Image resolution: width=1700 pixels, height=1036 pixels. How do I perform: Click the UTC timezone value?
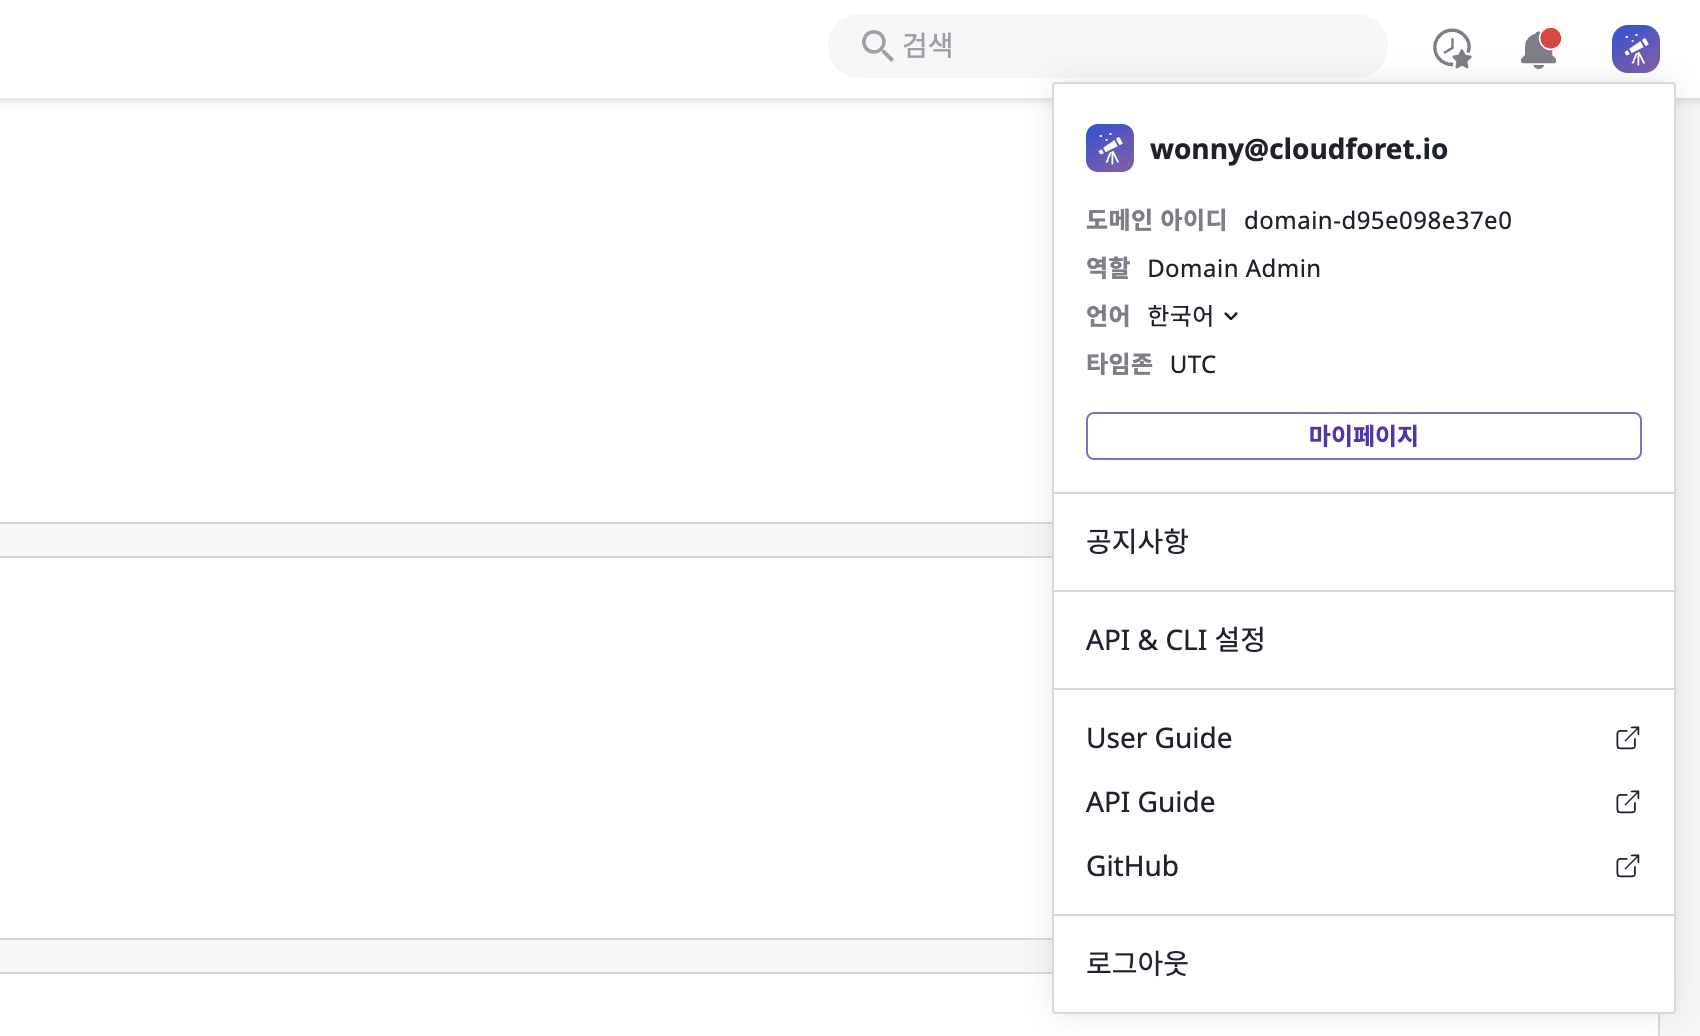pos(1193,364)
